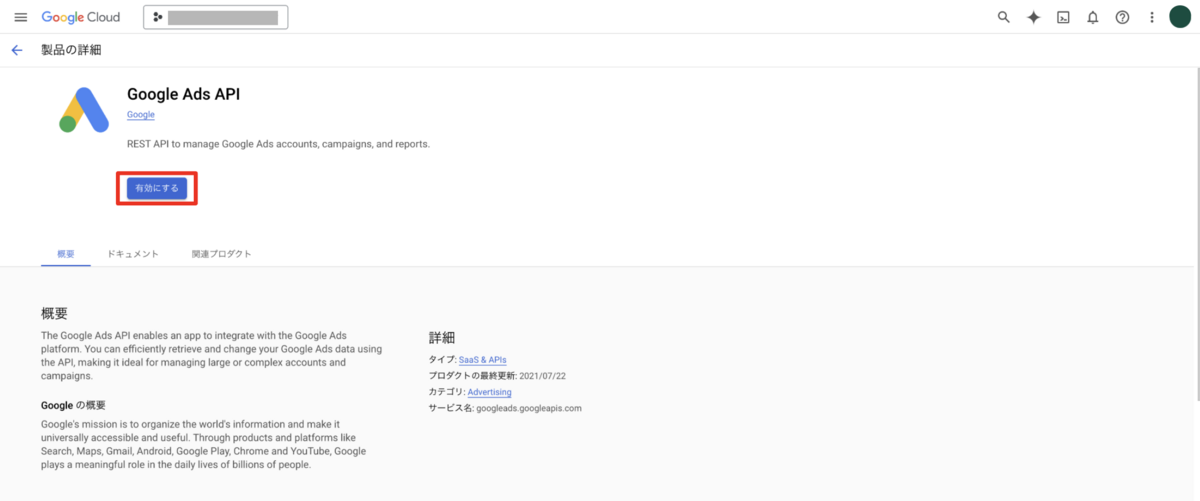Click the Google Ads API title
1200x501 pixels.
184,94
